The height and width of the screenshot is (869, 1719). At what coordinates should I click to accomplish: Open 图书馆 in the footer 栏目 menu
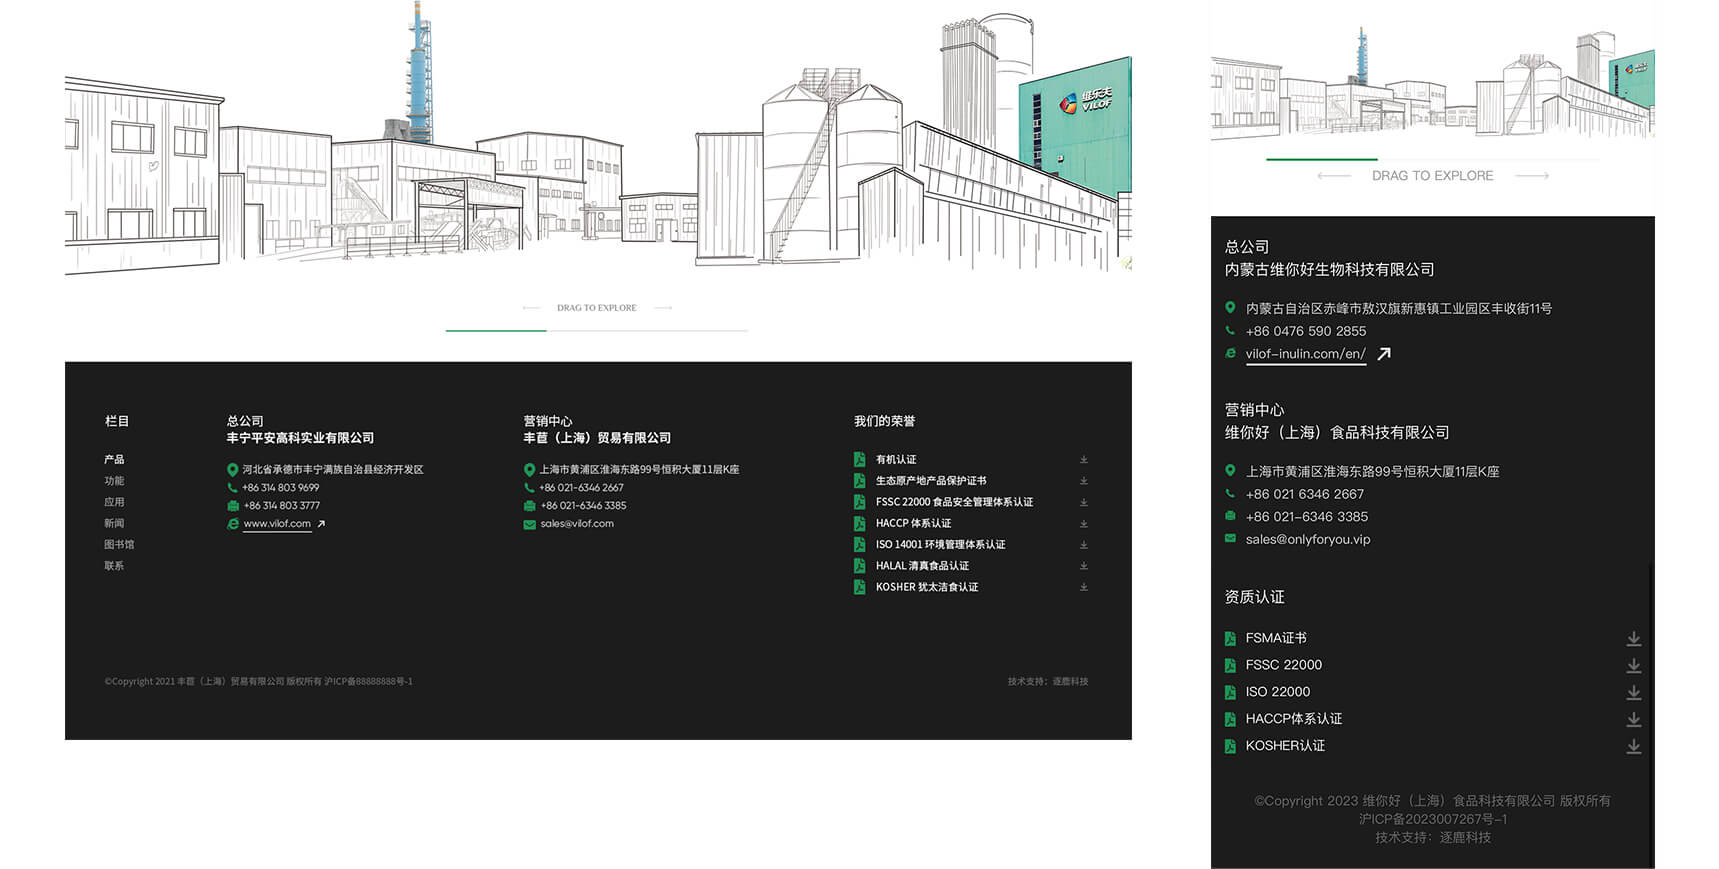click(x=119, y=545)
